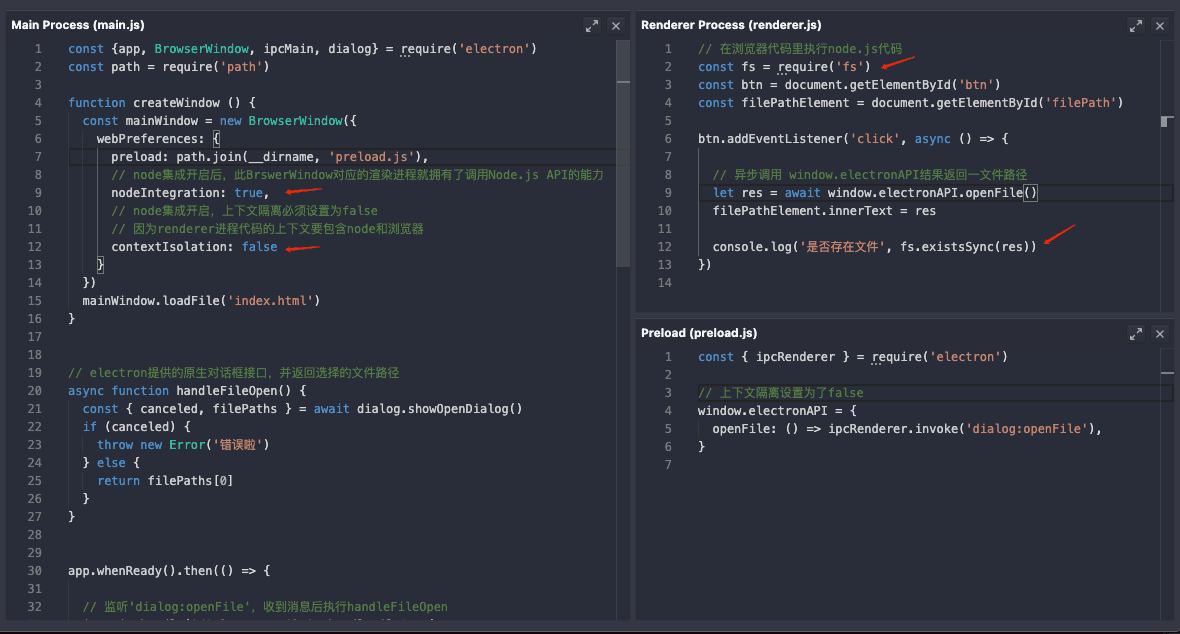This screenshot has width=1180, height=634.
Task: Close the Renderer Process (renderer.js) panel
Action: [1160, 25]
